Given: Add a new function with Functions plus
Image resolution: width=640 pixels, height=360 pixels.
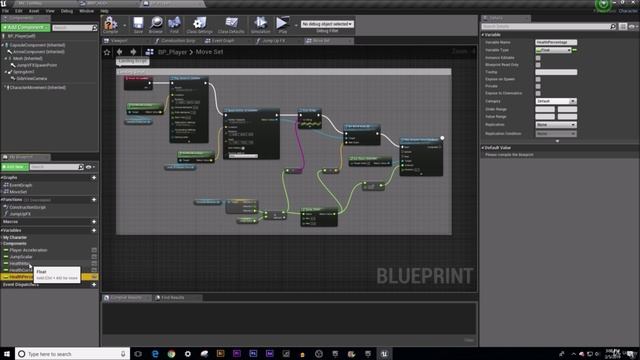Looking at the screenshot, I should click(94, 200).
